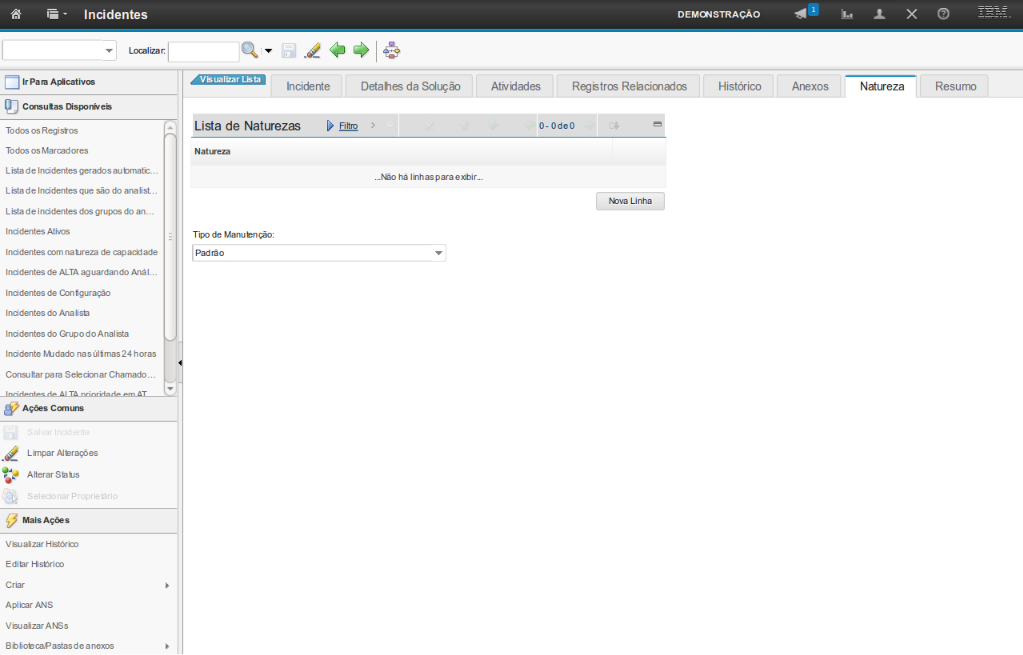Viewport: 1023px width, 655px height.
Task: Click the clear changes eraser toolbar icon
Action: tap(312, 50)
